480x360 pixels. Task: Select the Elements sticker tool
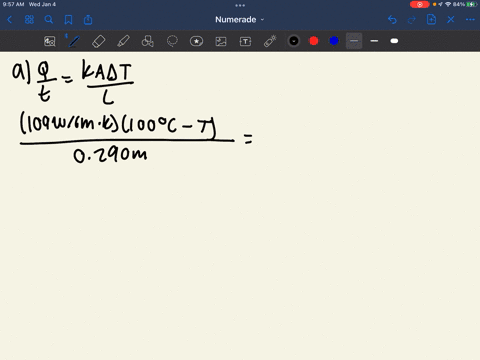pyautogui.click(x=196, y=41)
